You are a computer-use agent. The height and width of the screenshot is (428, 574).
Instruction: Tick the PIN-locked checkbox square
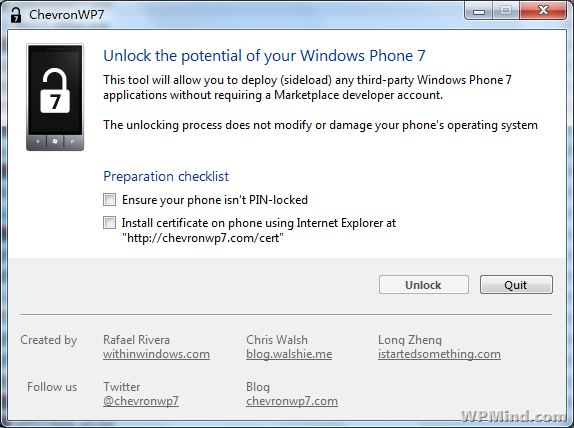[109, 200]
